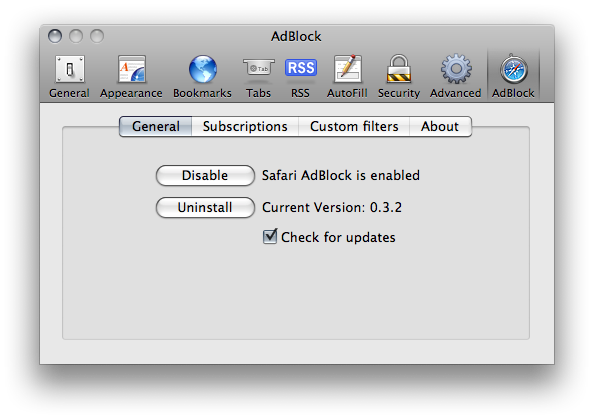Toggle the Check for updates checkbox

tap(270, 236)
